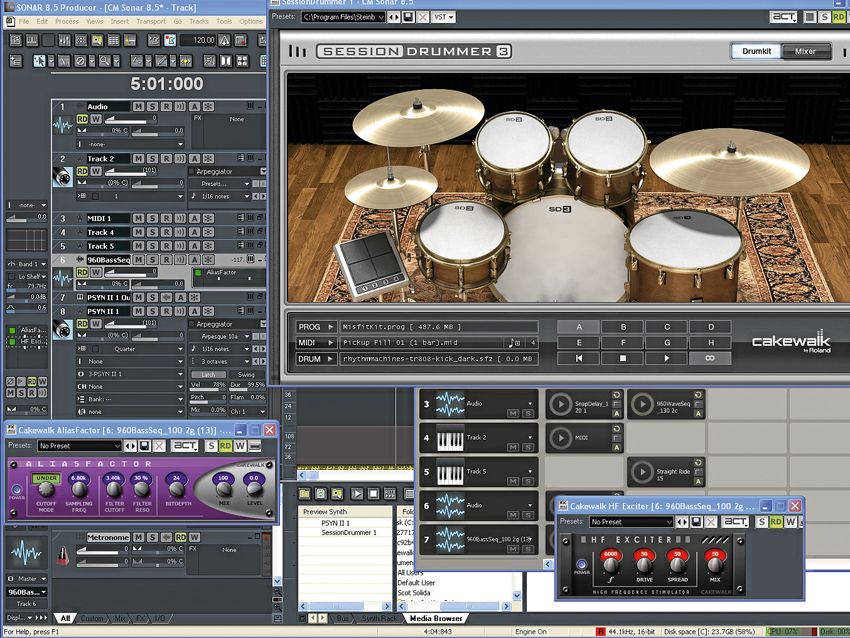Open the HF Exciter Presets dropdown
Screen dimensions: 850x638
pyautogui.click(x=631, y=522)
